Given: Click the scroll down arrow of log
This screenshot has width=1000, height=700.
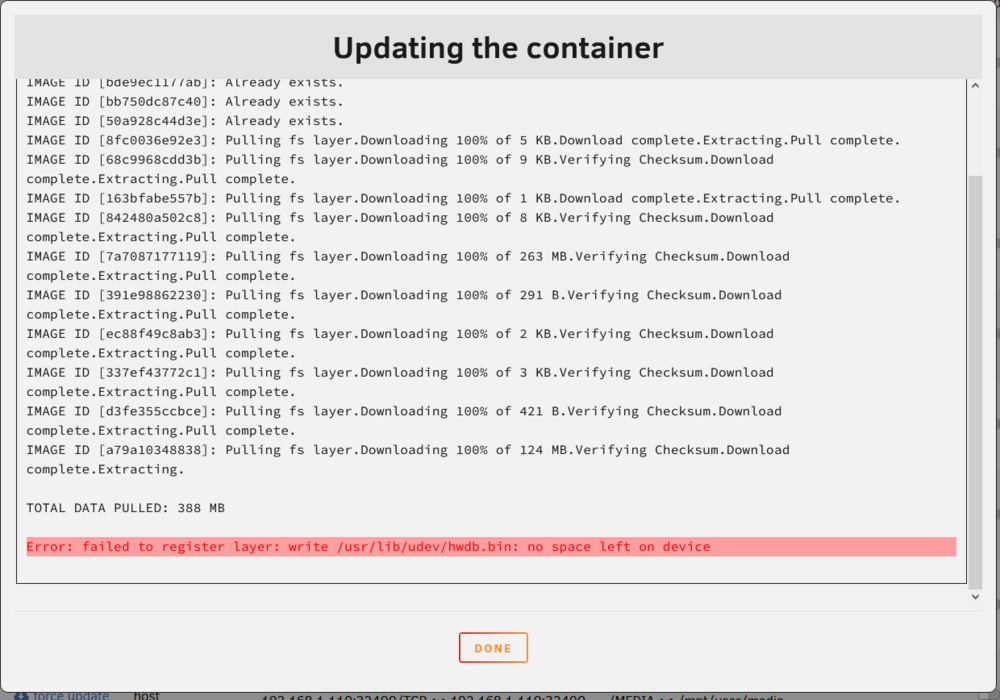Looking at the screenshot, I should (975, 597).
